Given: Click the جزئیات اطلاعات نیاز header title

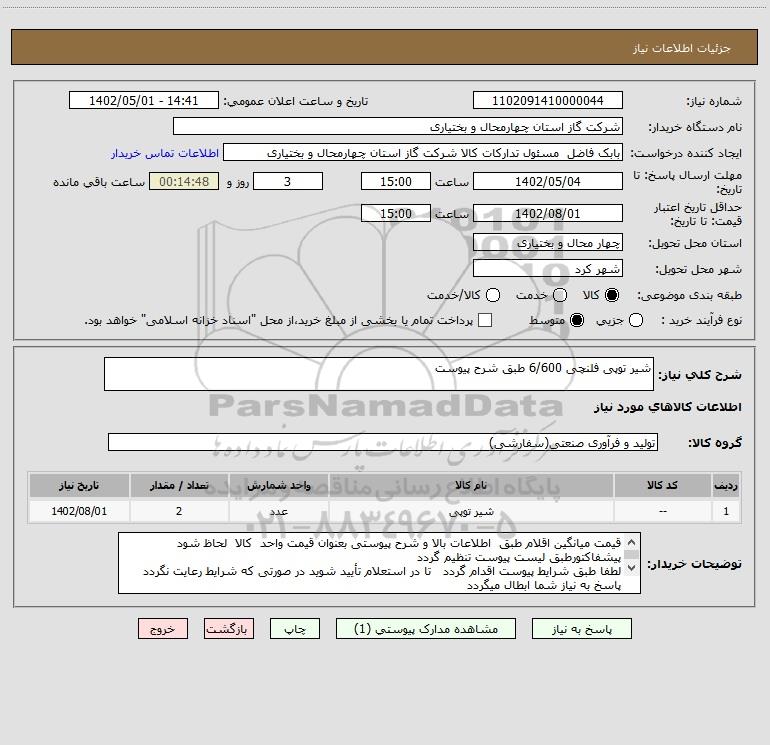Looking at the screenshot, I should click(x=681, y=48).
